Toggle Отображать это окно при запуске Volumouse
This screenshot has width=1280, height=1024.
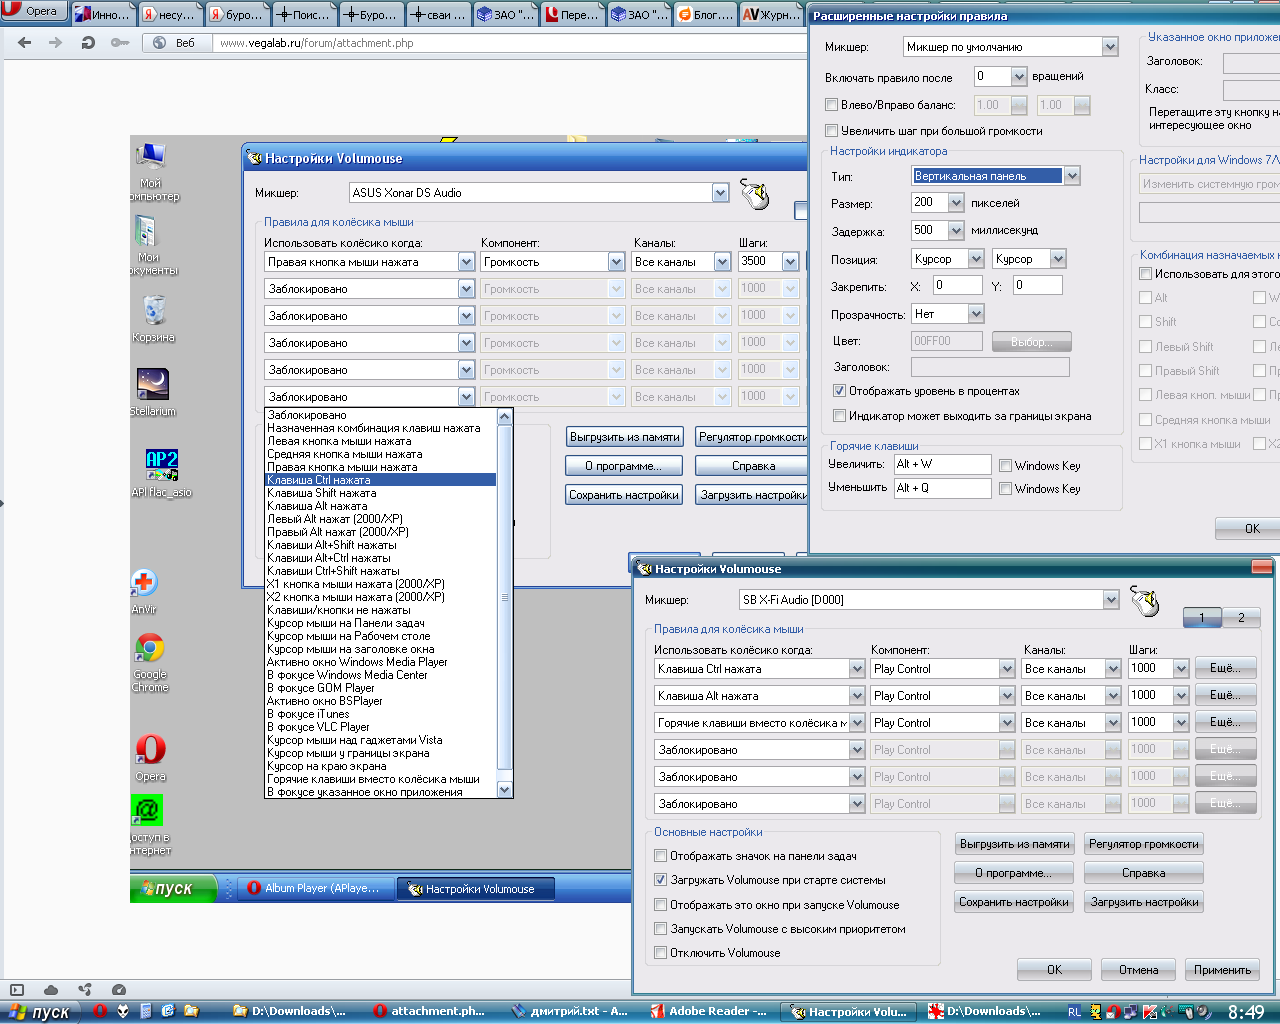point(660,905)
